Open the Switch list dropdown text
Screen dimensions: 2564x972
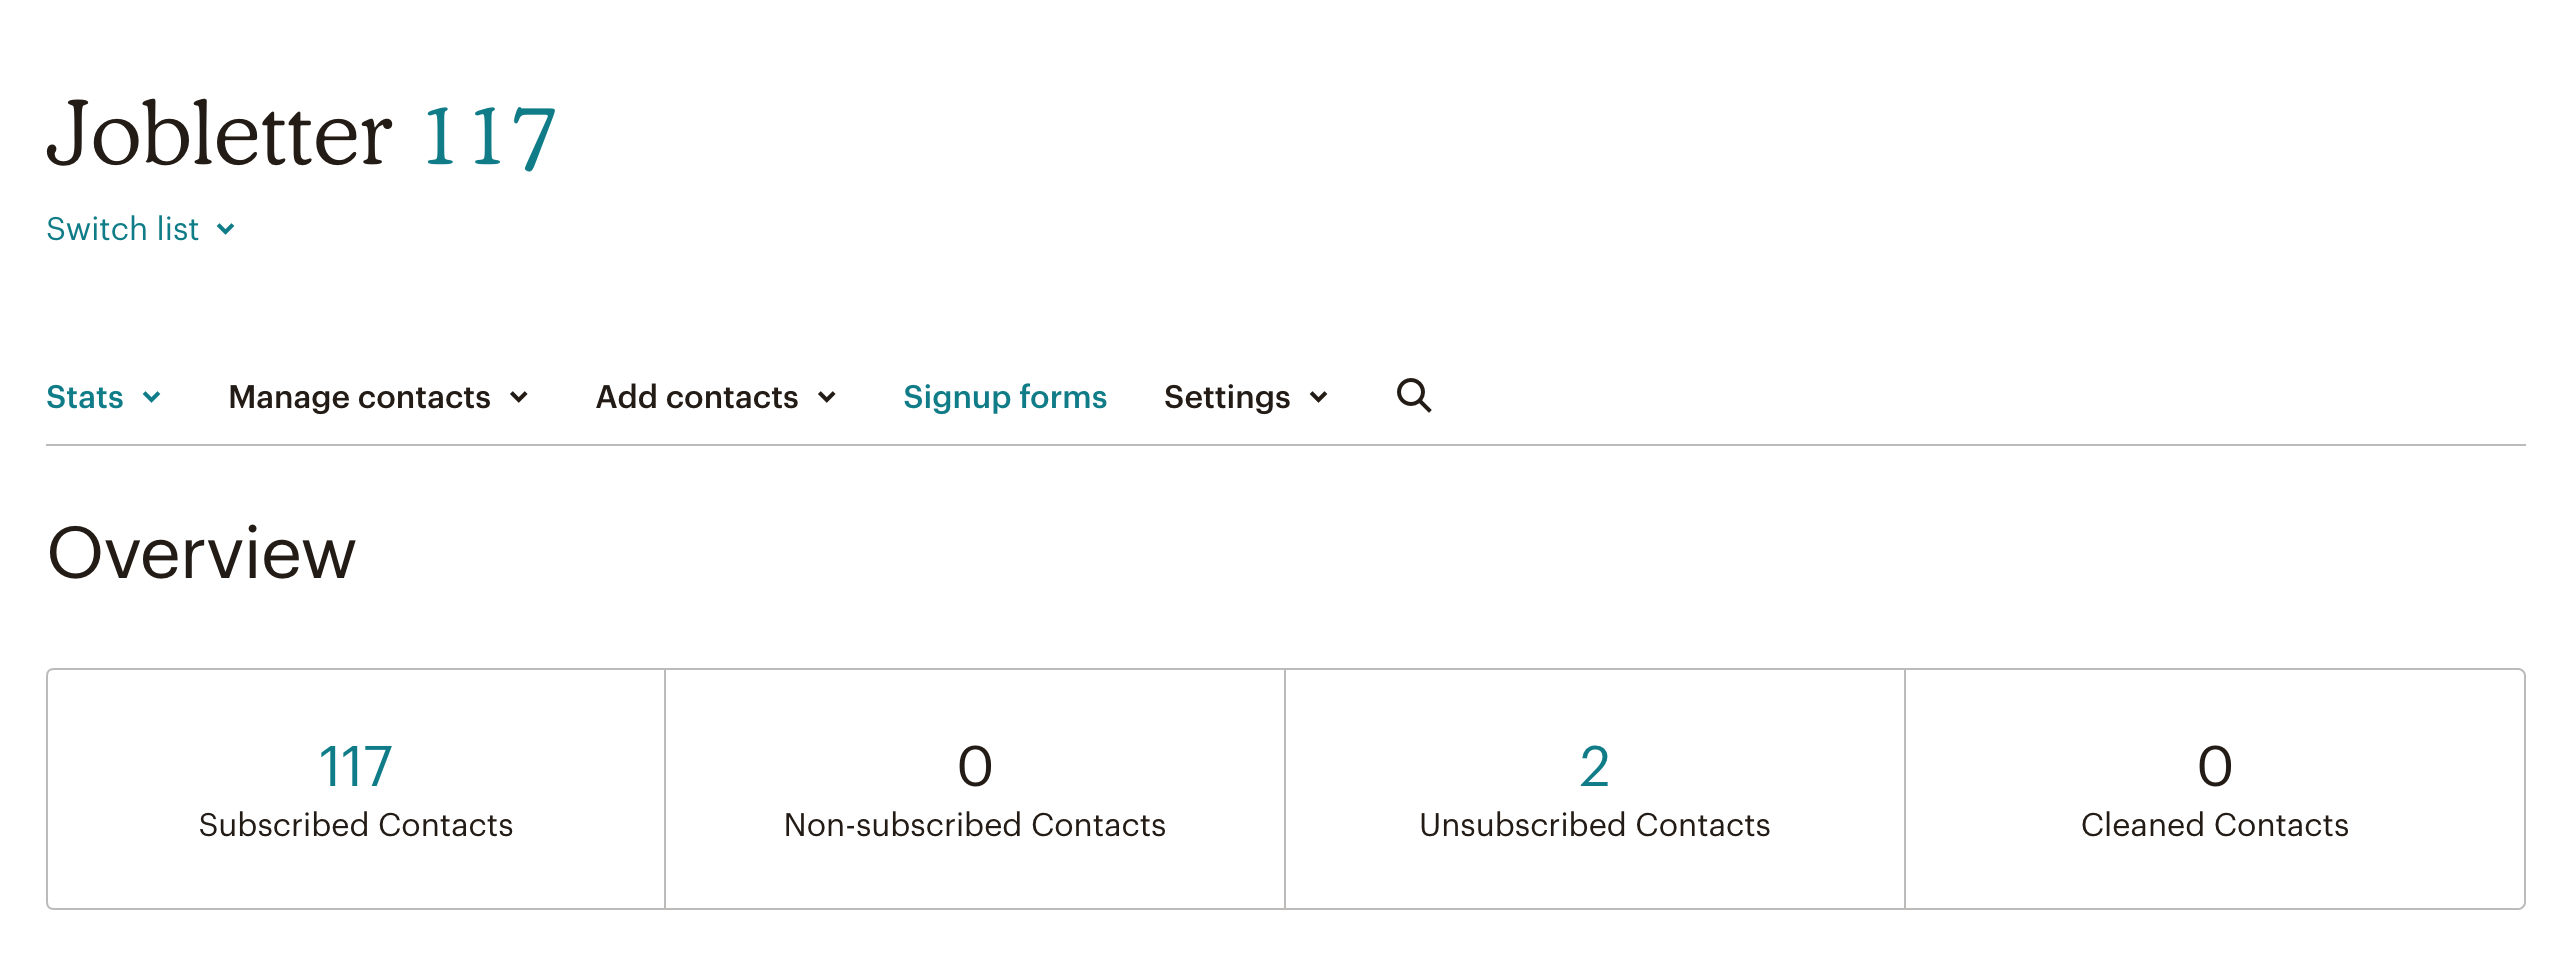pyautogui.click(x=123, y=229)
